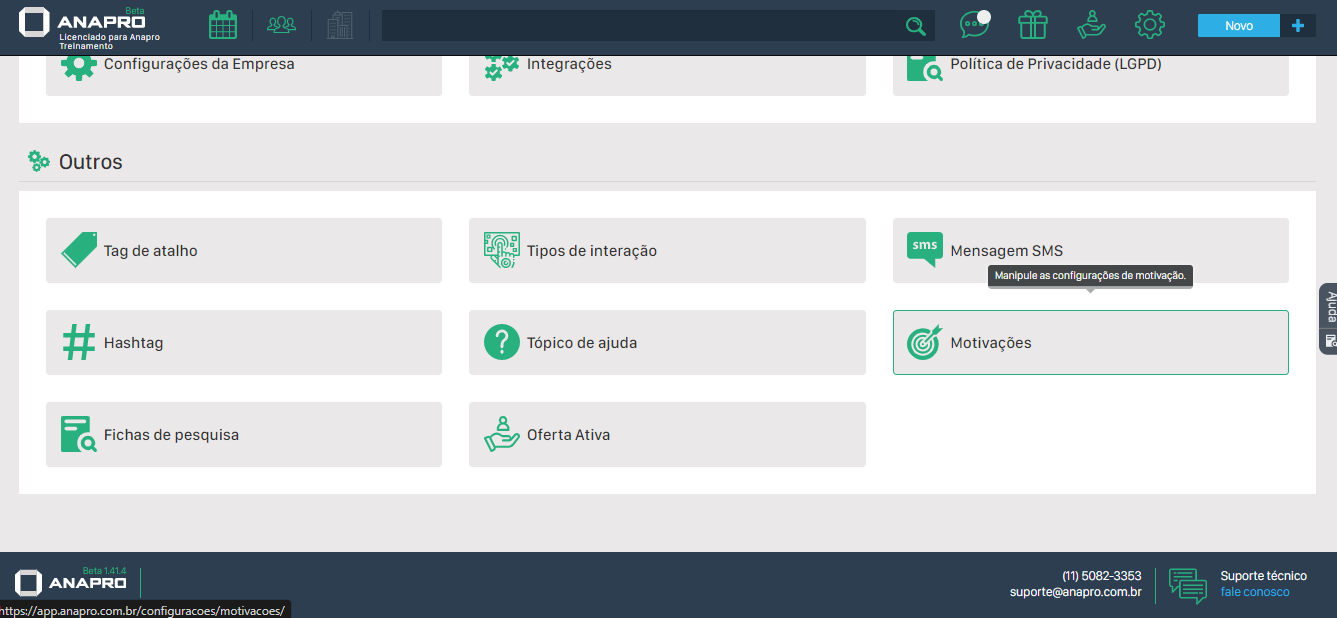Click the hand holding person icon in header

pyautogui.click(x=1091, y=25)
